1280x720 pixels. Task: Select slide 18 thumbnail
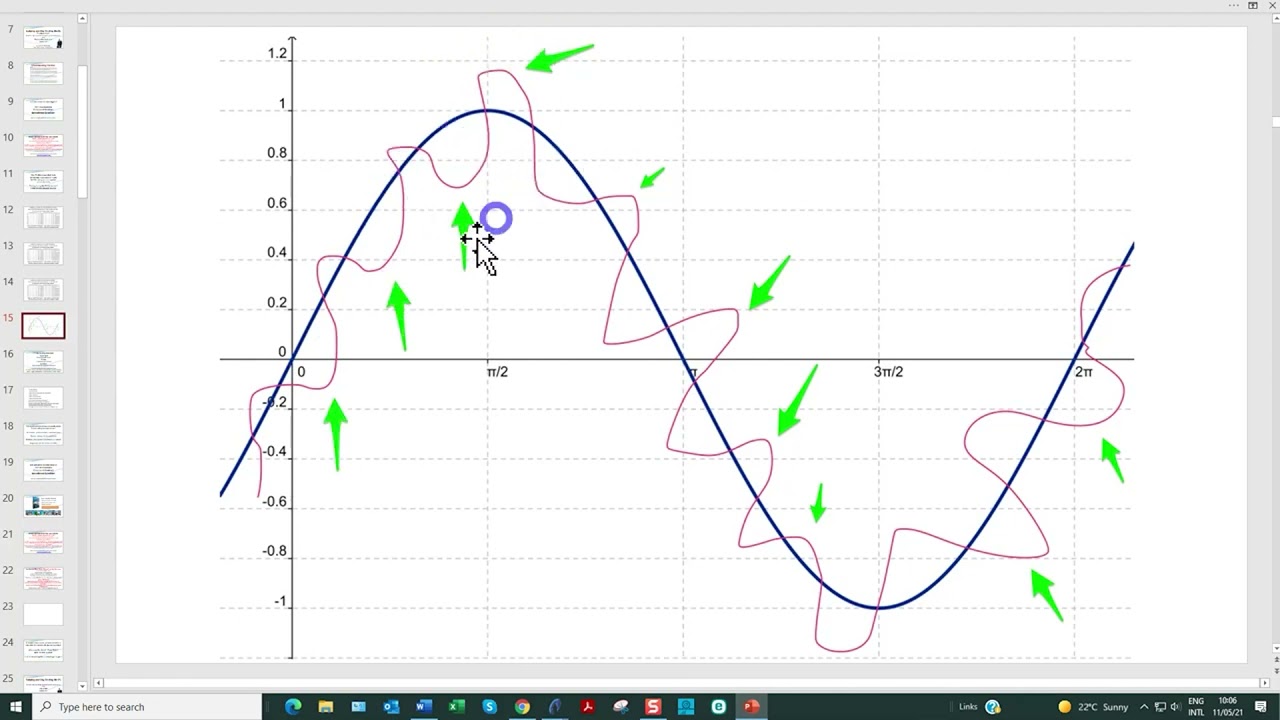coord(43,434)
